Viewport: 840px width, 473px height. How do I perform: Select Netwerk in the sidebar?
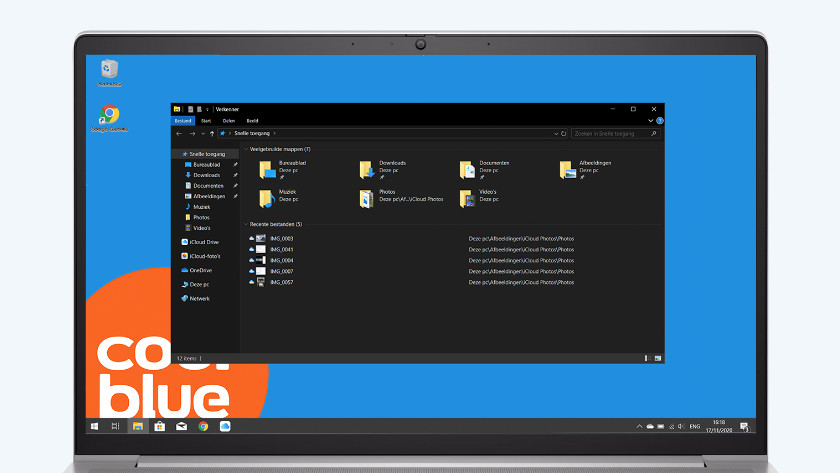pyautogui.click(x=199, y=299)
